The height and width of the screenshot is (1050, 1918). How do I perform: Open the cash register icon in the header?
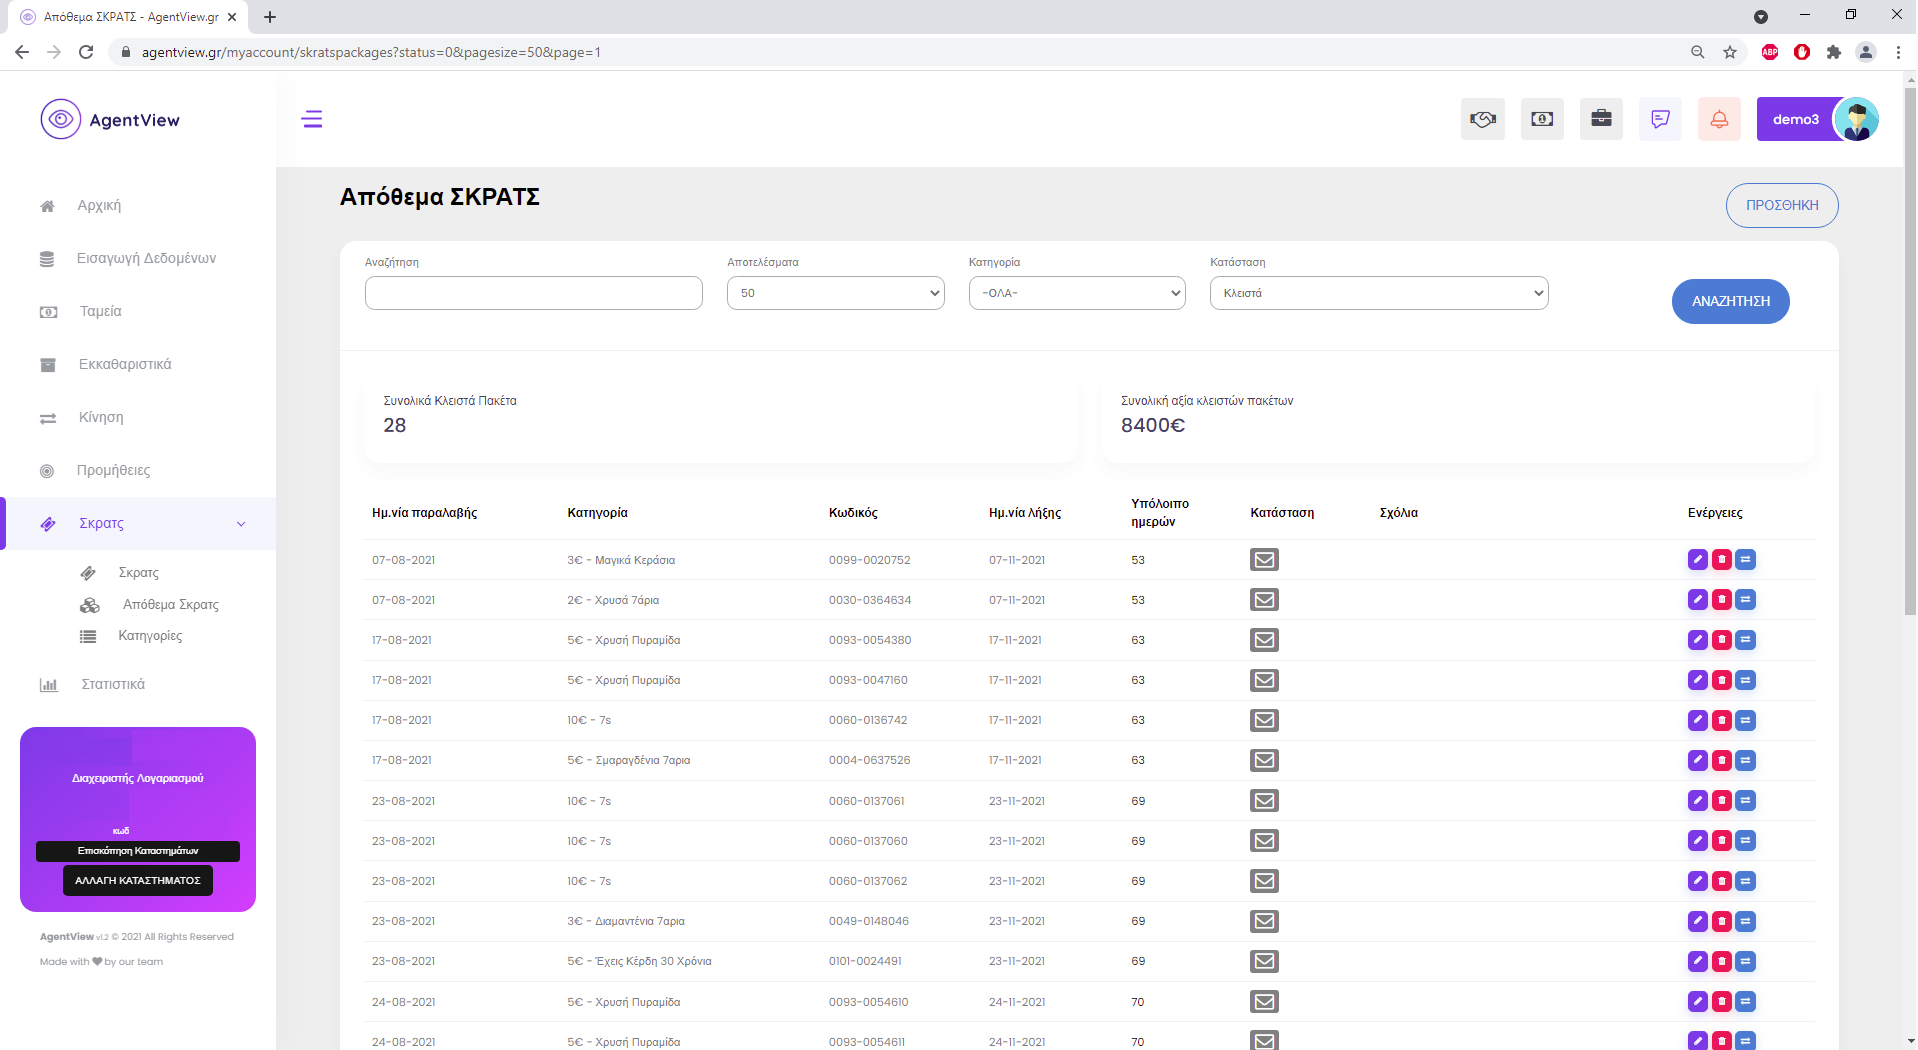pos(1542,119)
